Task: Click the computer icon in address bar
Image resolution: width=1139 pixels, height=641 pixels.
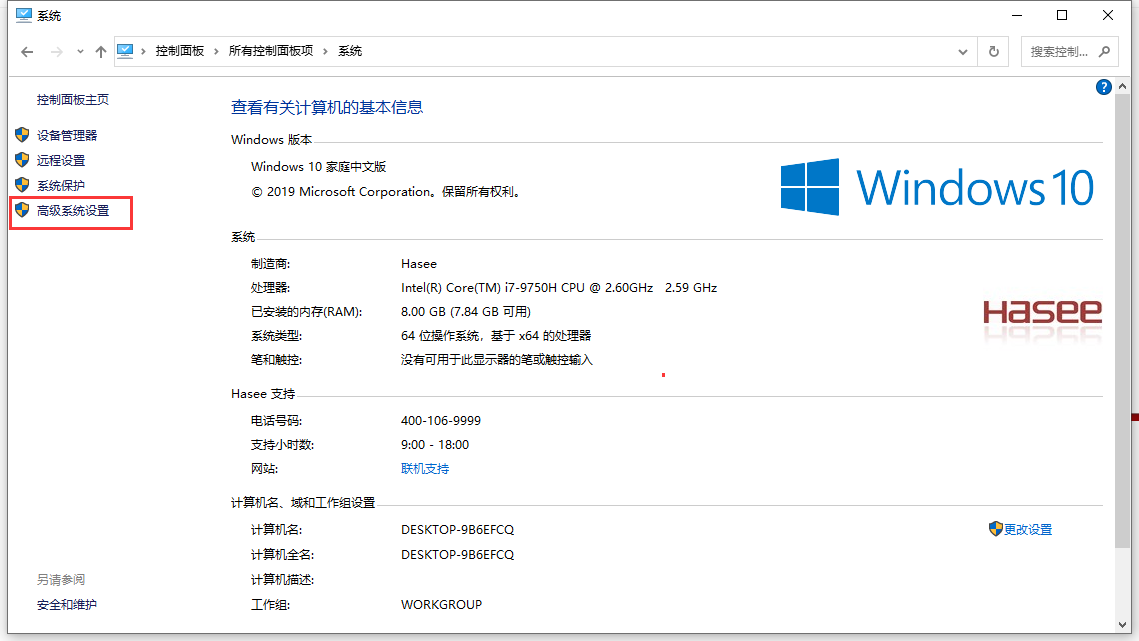Action: coord(125,51)
